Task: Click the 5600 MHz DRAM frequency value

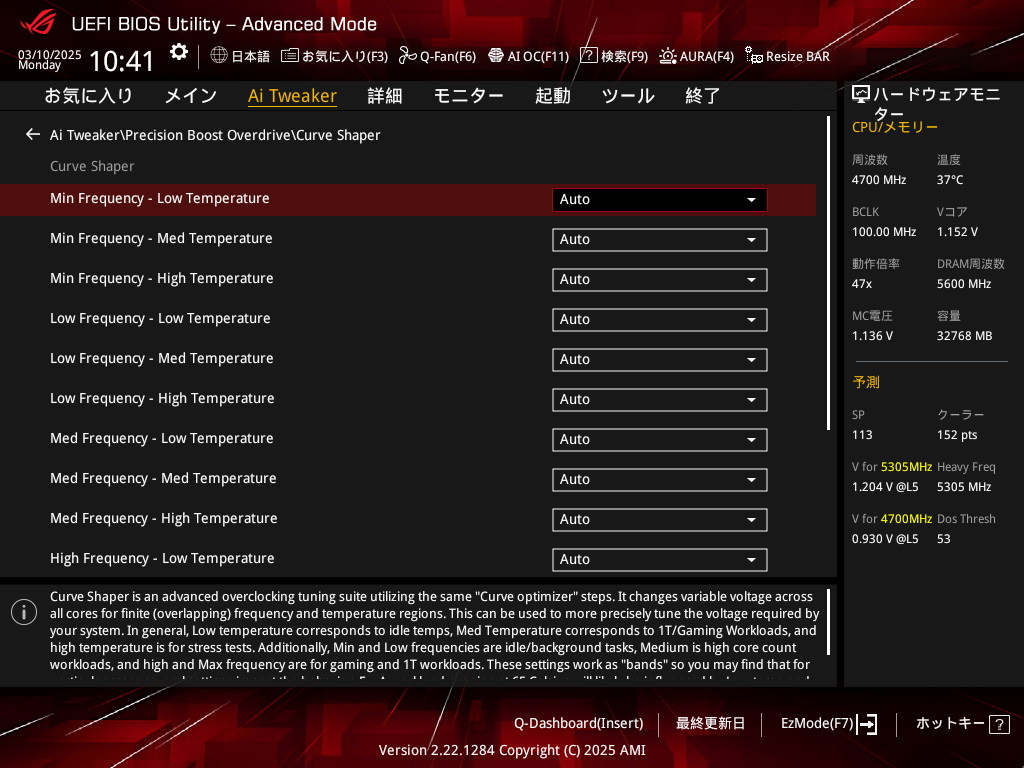Action: [964, 283]
